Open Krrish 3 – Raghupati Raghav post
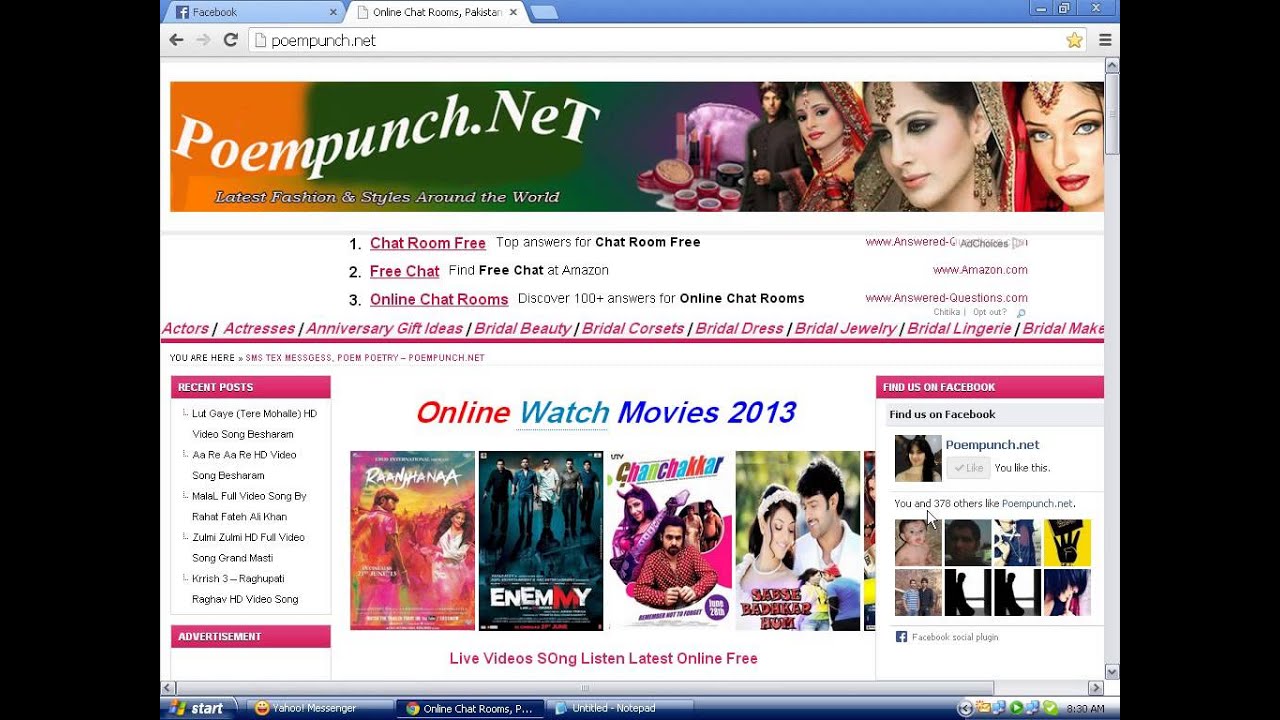Viewport: 1280px width, 720px height. [x=245, y=588]
